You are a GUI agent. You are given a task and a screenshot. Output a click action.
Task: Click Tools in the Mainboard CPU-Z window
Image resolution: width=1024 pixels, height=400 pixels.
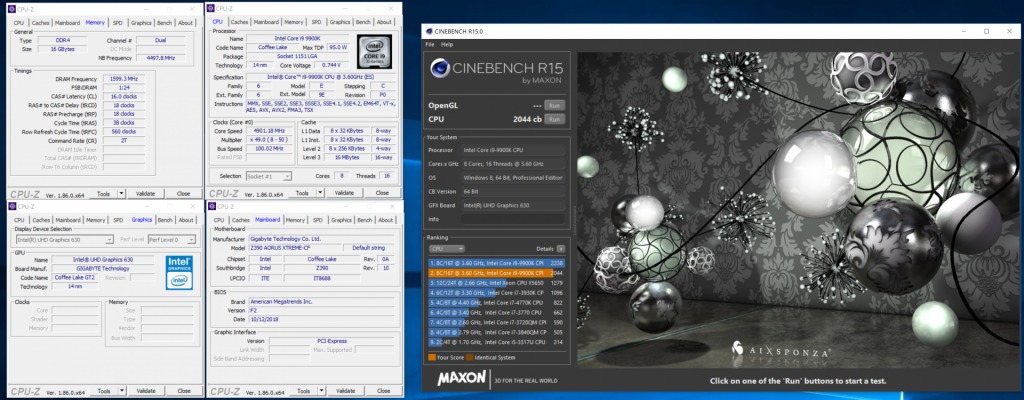[302, 391]
